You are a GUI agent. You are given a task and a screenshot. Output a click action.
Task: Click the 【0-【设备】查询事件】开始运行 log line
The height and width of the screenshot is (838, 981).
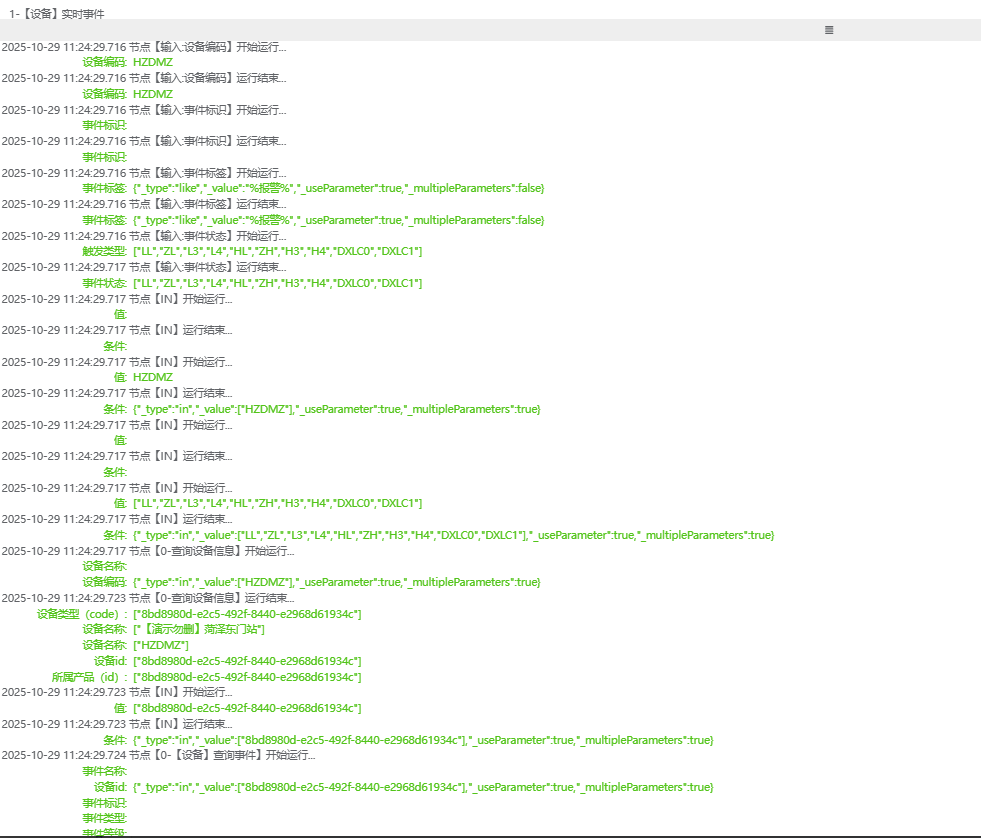pyautogui.click(x=158, y=755)
